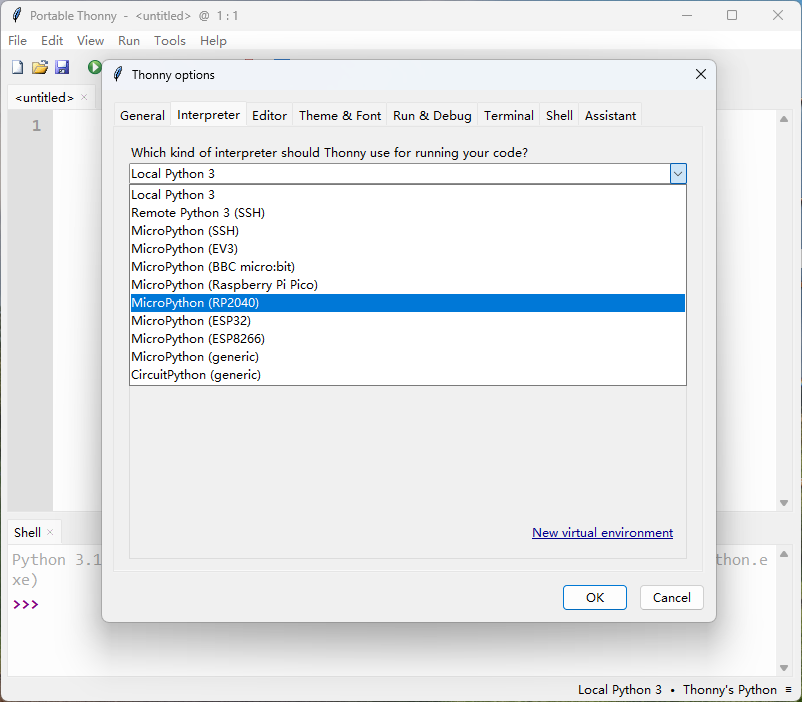Open the Edit menu

[52, 40]
